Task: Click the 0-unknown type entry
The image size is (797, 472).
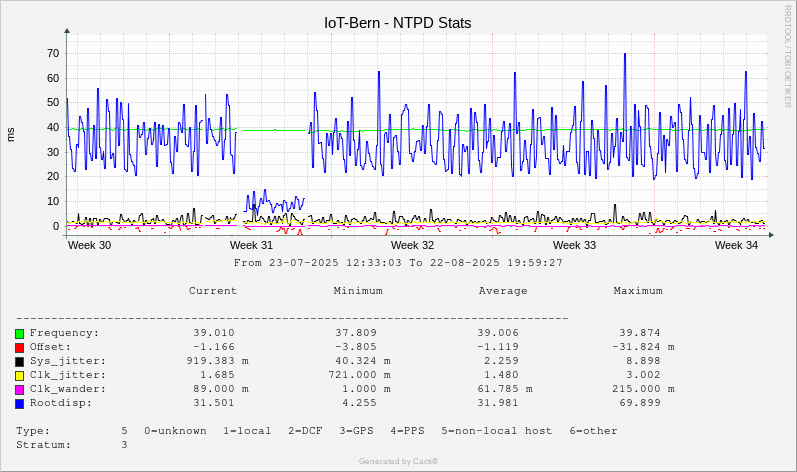Action: 175,431
